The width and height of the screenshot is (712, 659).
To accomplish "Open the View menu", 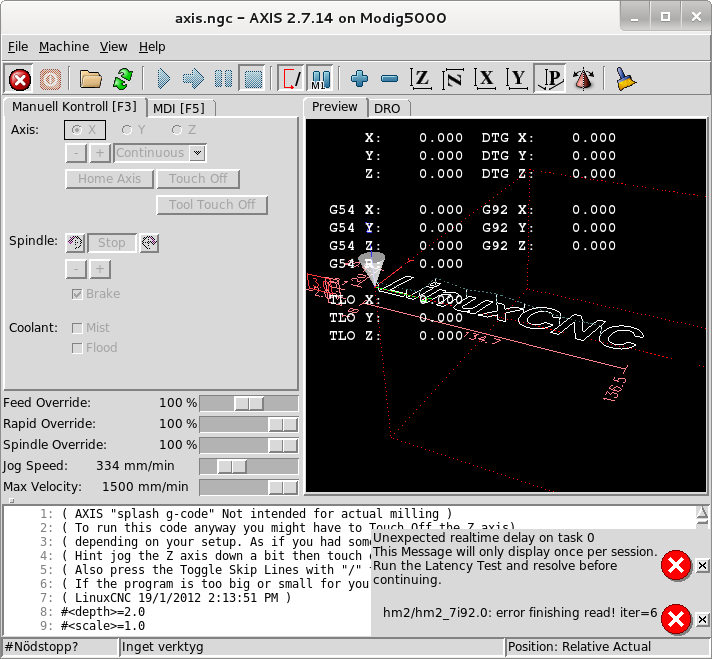I will point(114,47).
